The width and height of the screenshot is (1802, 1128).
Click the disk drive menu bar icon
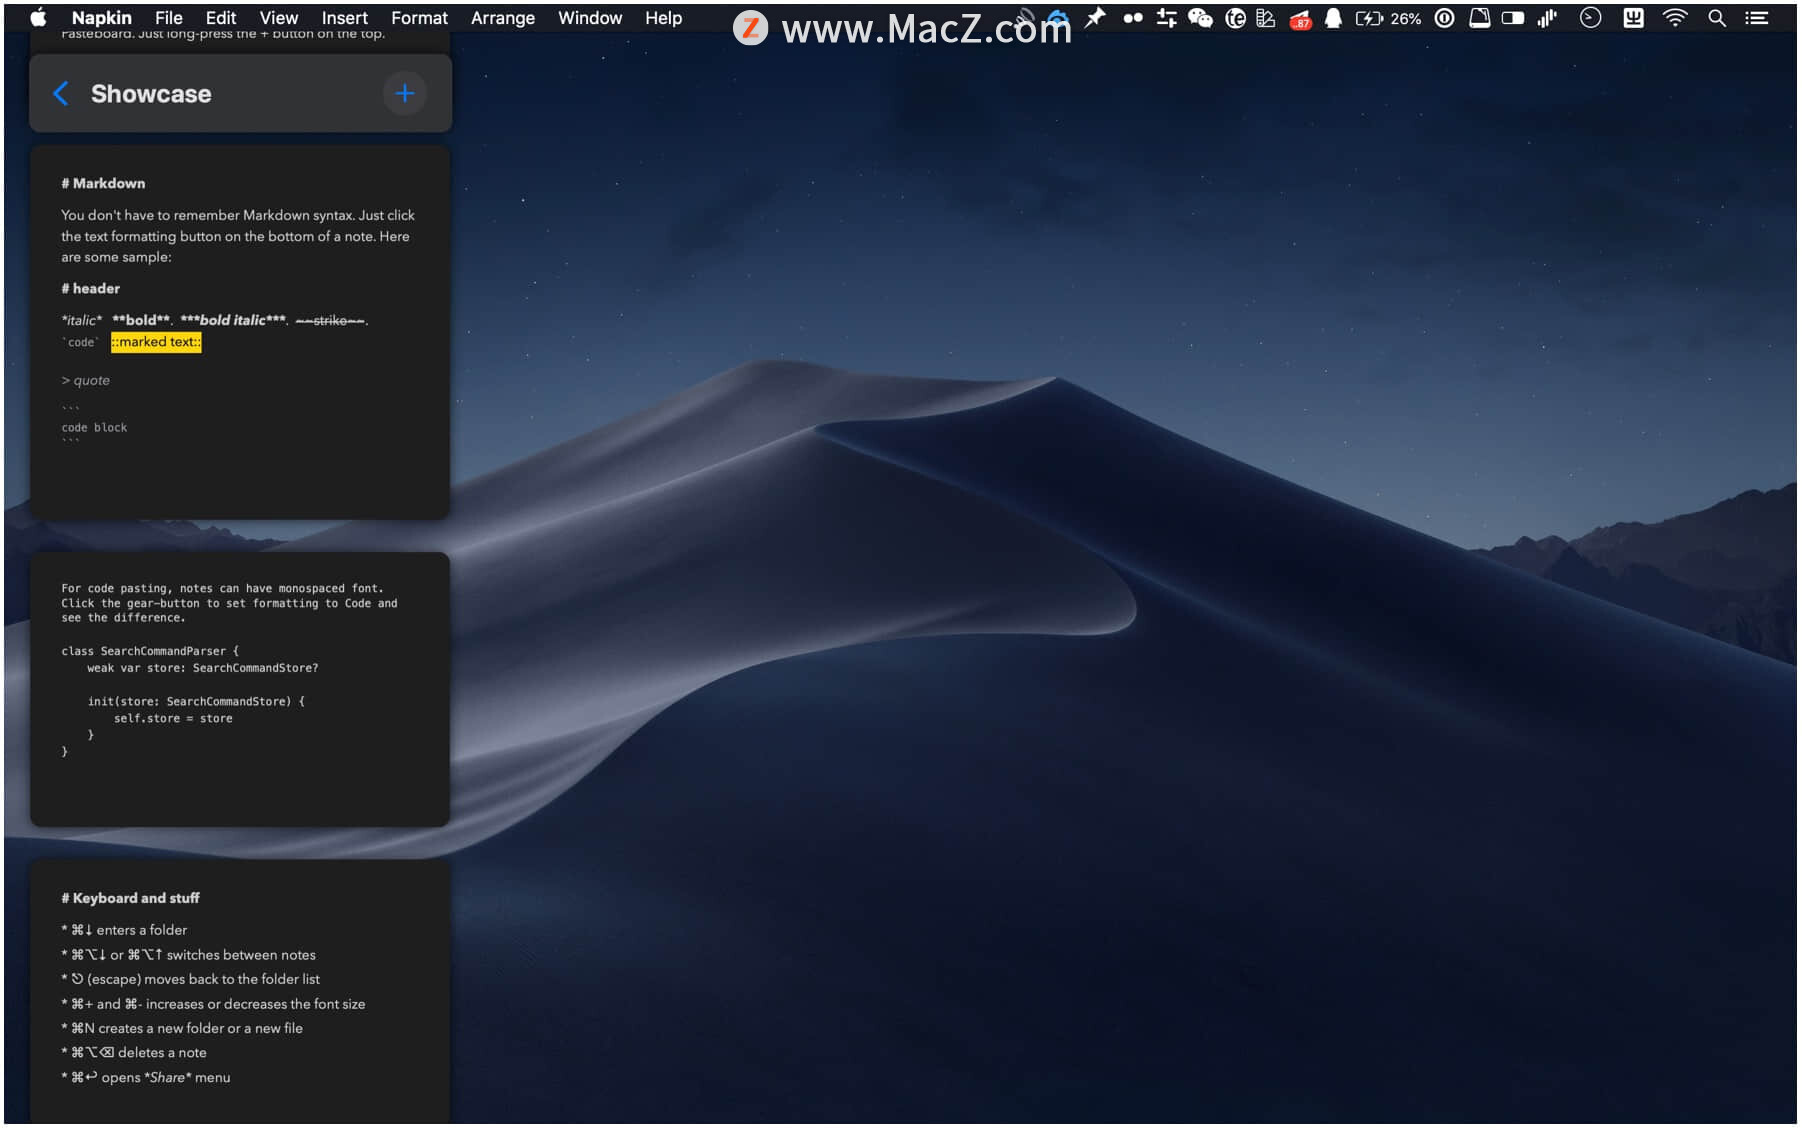click(x=1479, y=18)
